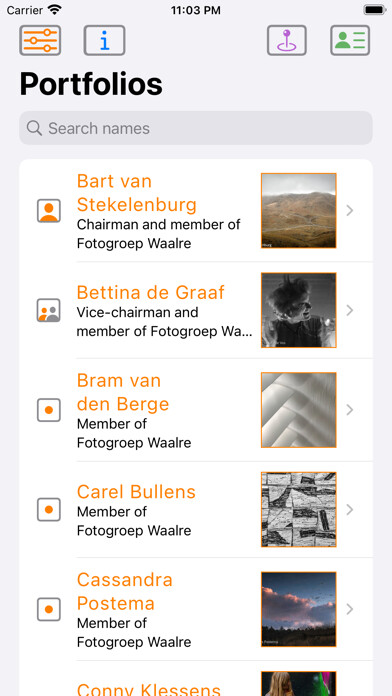The image size is (392, 696).
Task: Open Cassandra Postema's sunset clouds thumbnail
Action: coord(299,609)
